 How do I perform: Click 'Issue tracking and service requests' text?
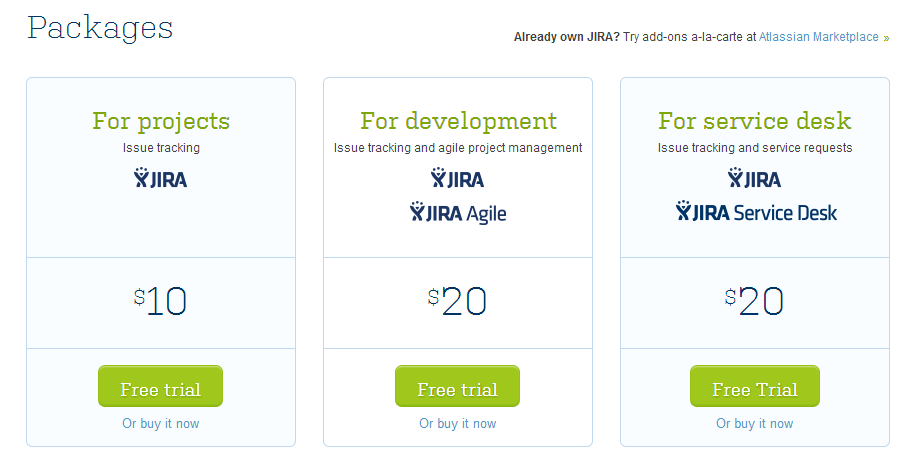pos(755,148)
